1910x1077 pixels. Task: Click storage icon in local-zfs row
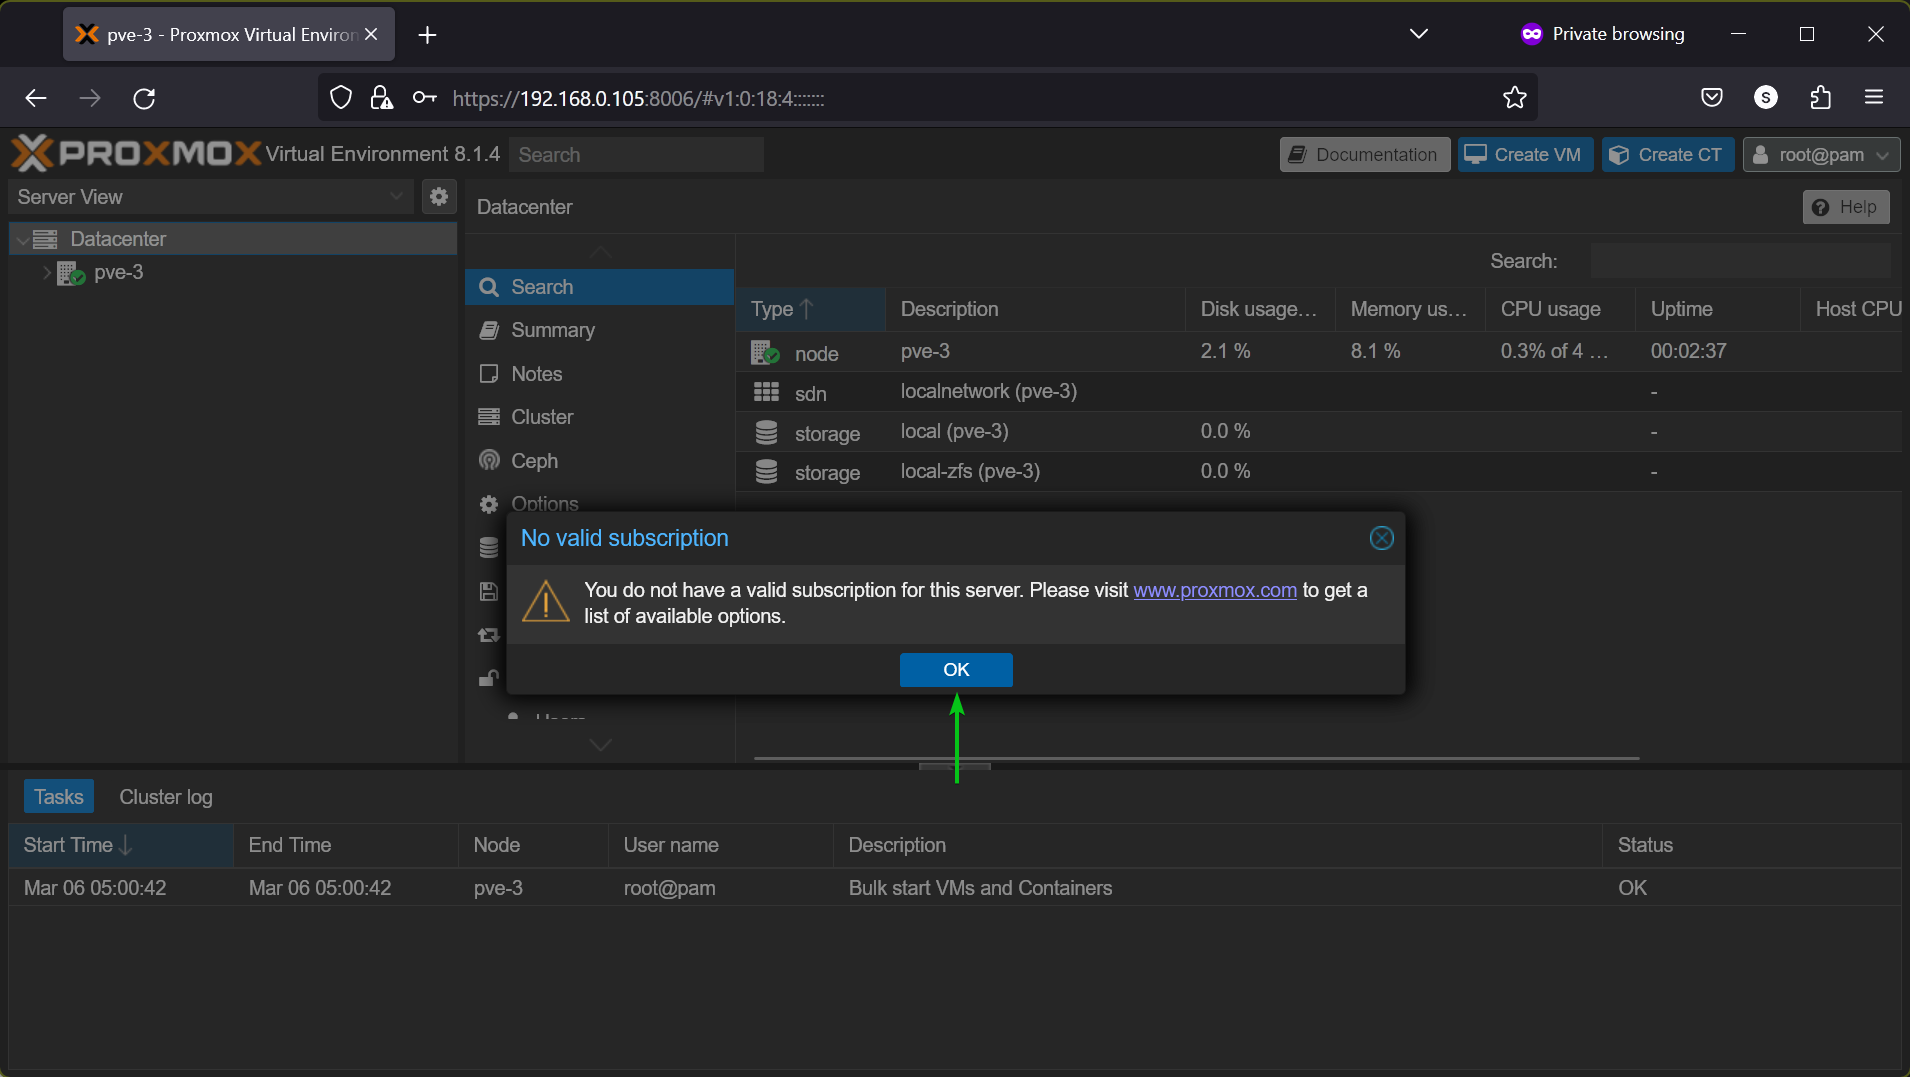point(766,472)
